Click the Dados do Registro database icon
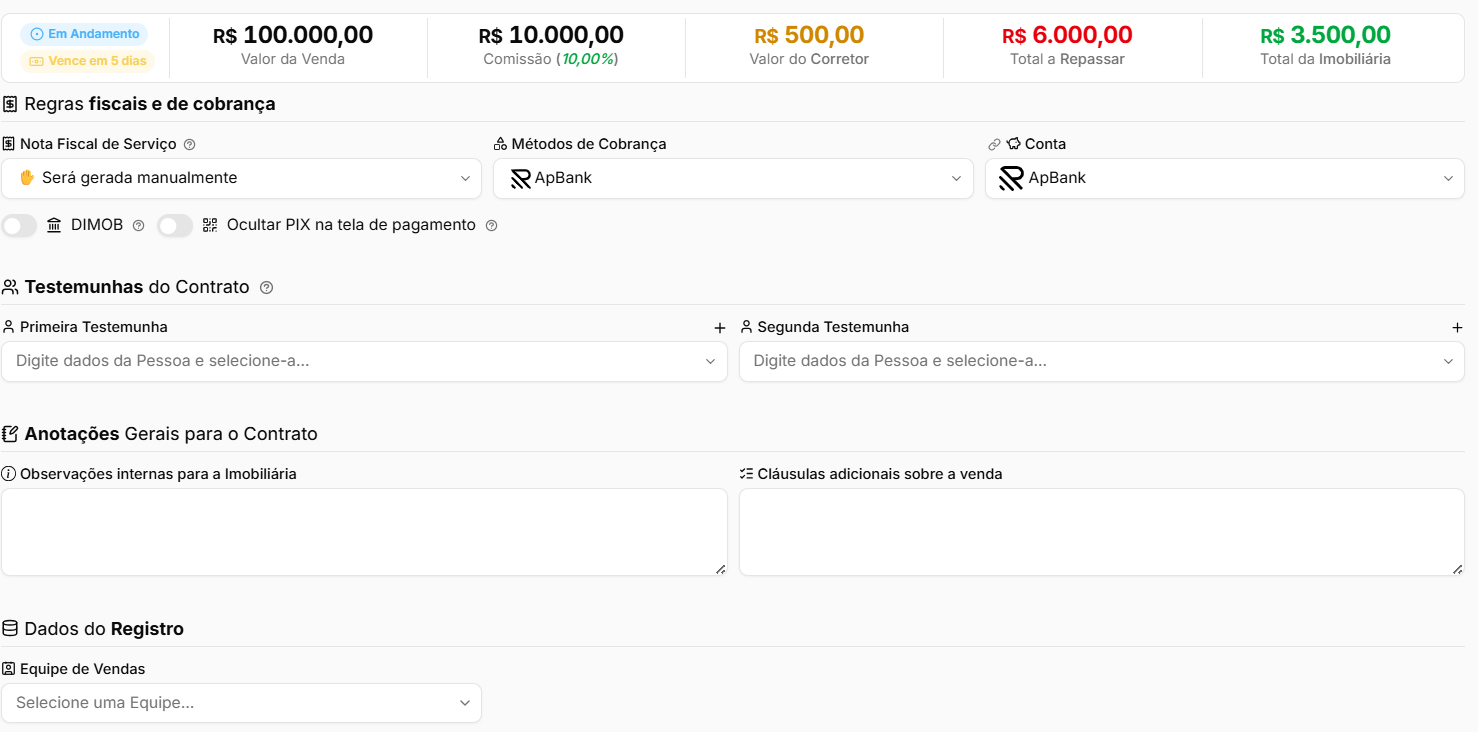 [x=10, y=629]
